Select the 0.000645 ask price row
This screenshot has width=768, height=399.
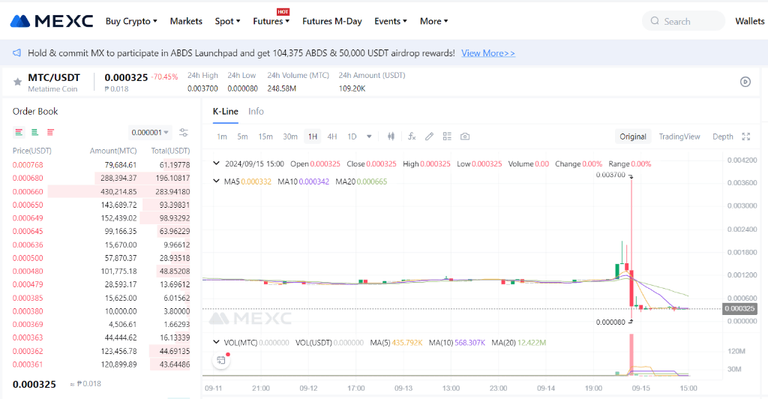(101, 231)
